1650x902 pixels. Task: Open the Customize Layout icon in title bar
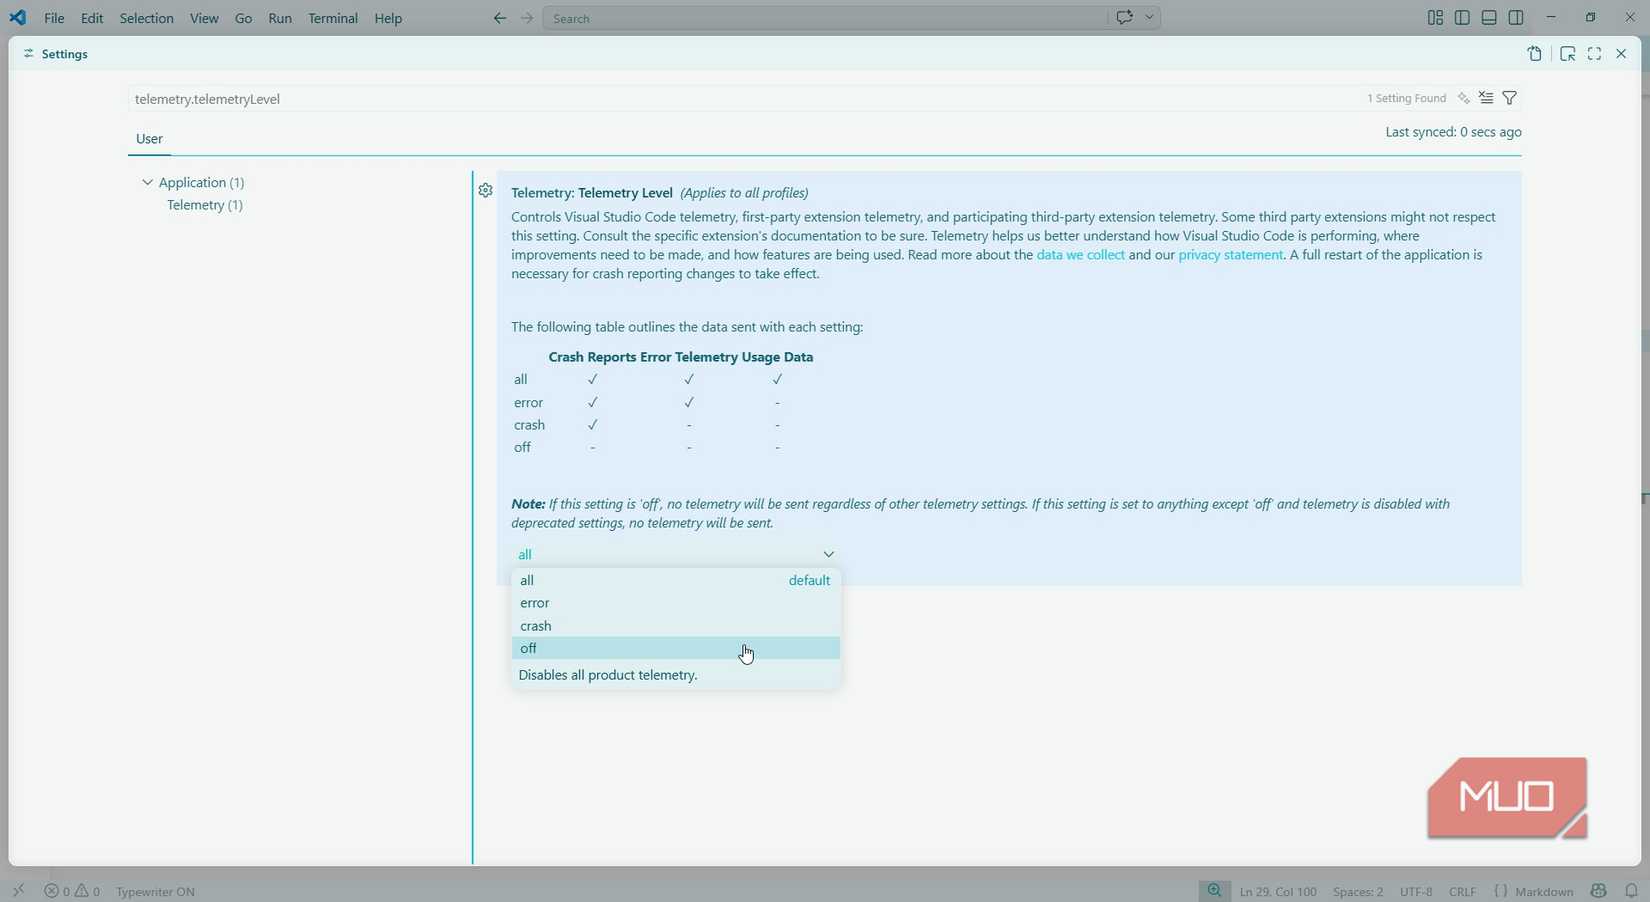[x=1435, y=17]
